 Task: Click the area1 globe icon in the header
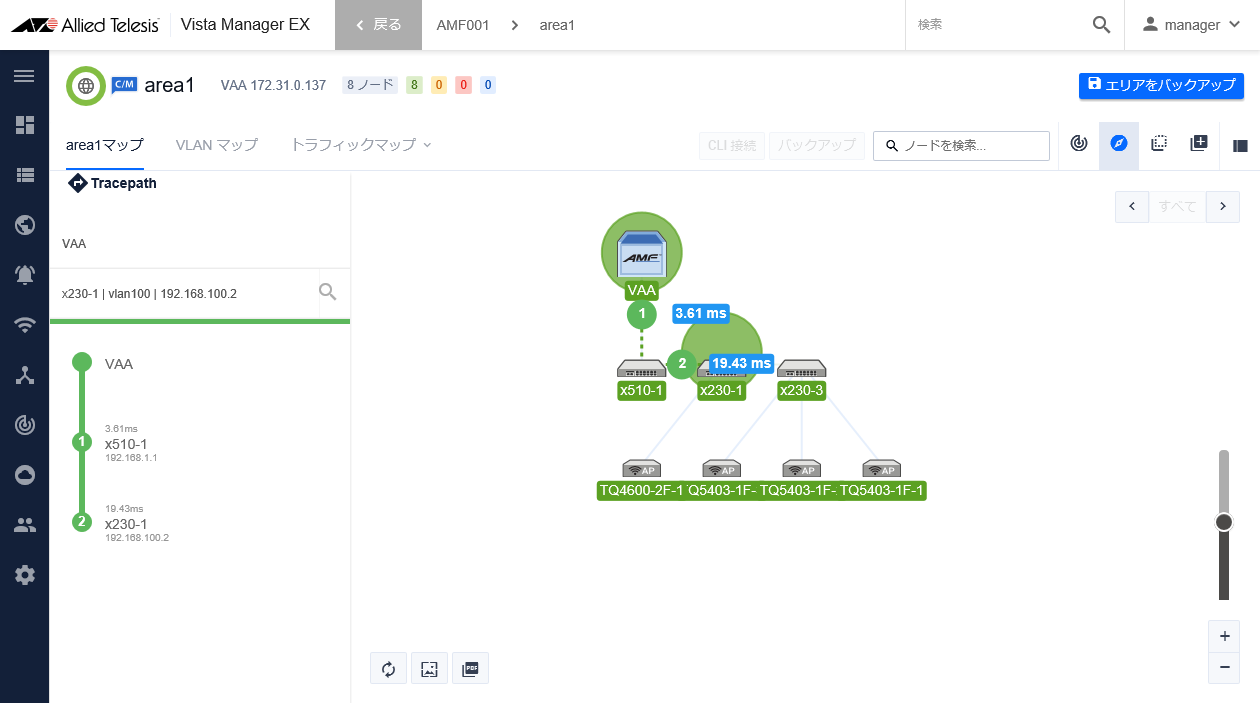tap(86, 86)
